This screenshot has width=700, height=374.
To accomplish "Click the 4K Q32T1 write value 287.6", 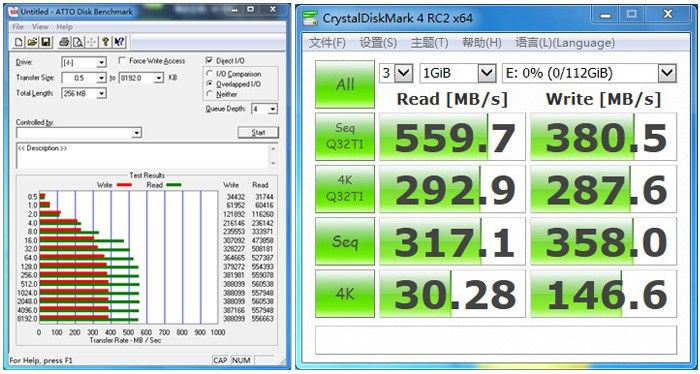I will (x=604, y=189).
